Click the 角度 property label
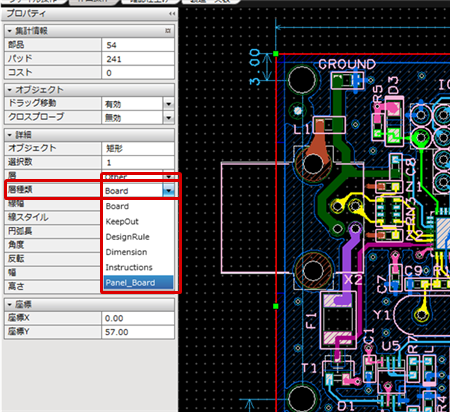This screenshot has width=450, height=412. 16,245
